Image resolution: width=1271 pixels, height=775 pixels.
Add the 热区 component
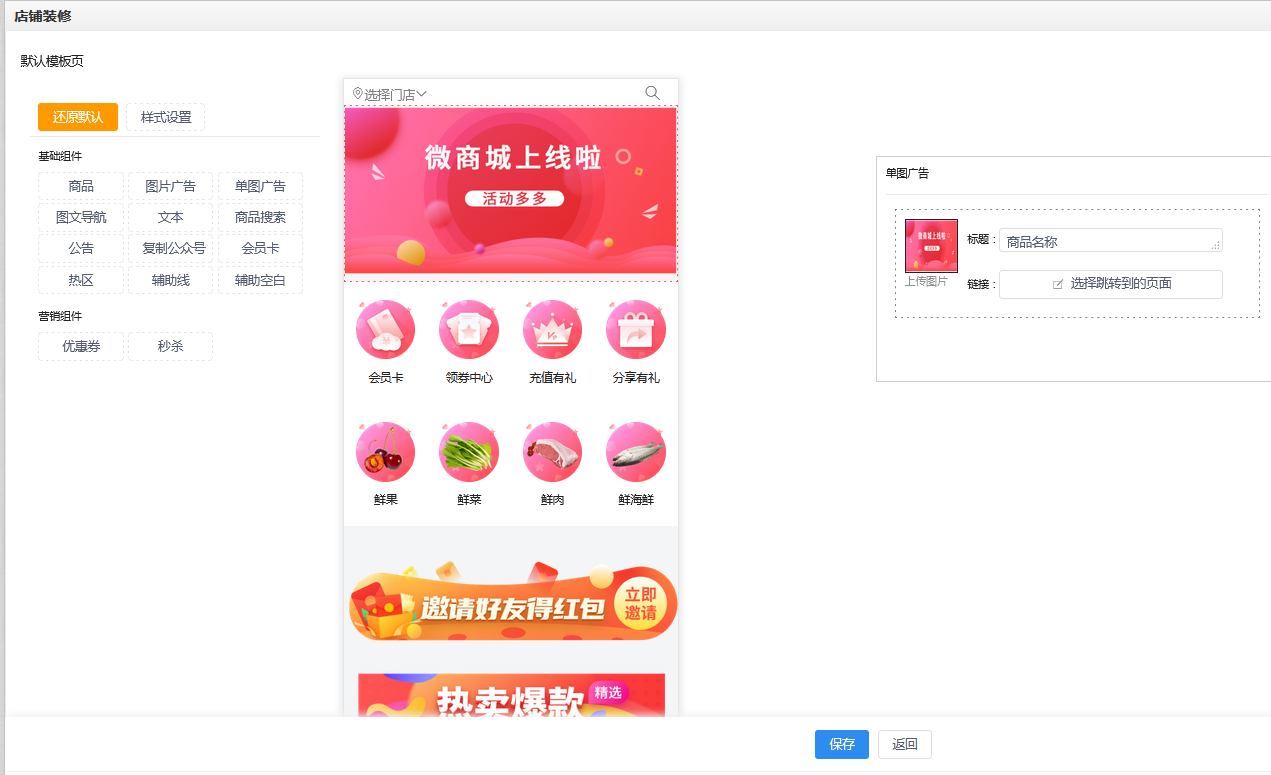point(81,280)
